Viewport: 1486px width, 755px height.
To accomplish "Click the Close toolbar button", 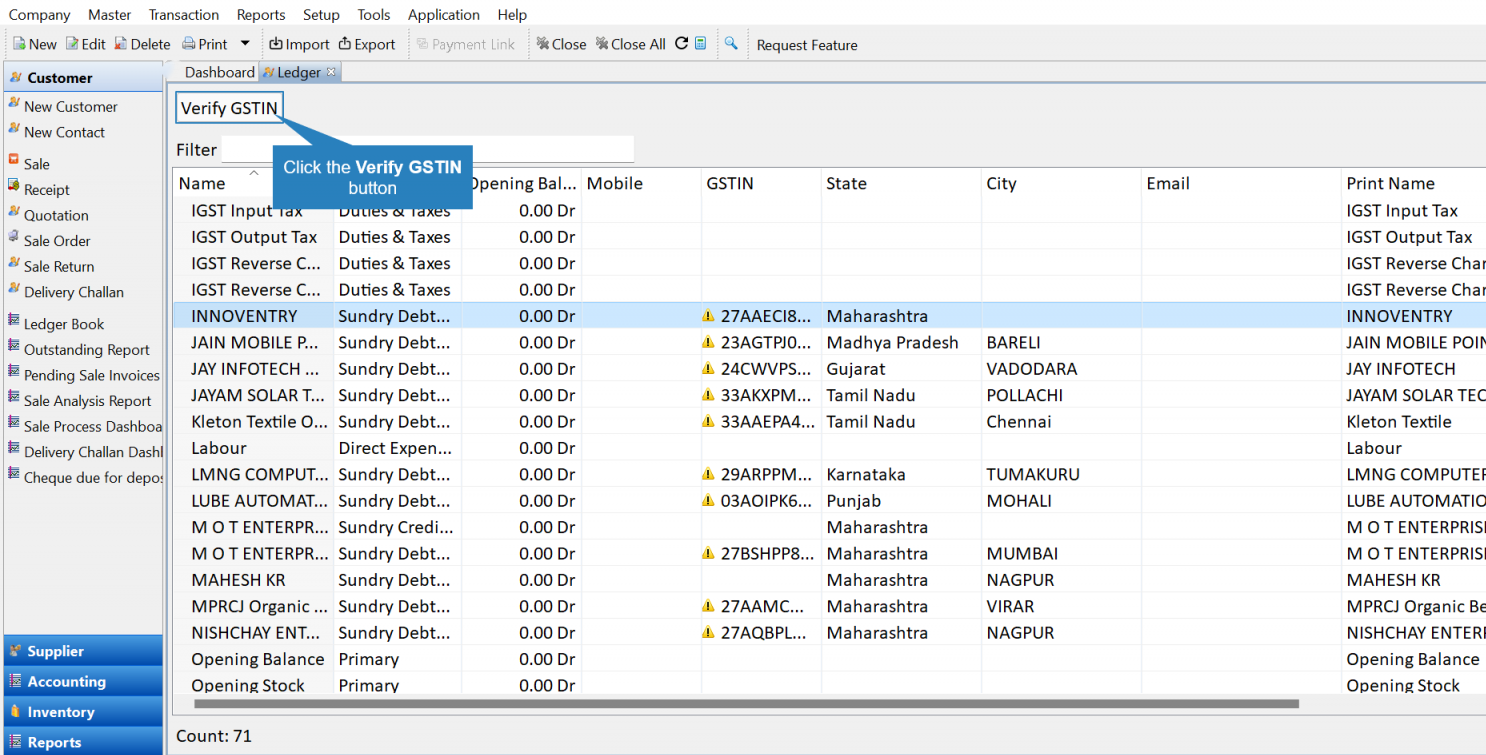I will click(x=561, y=44).
